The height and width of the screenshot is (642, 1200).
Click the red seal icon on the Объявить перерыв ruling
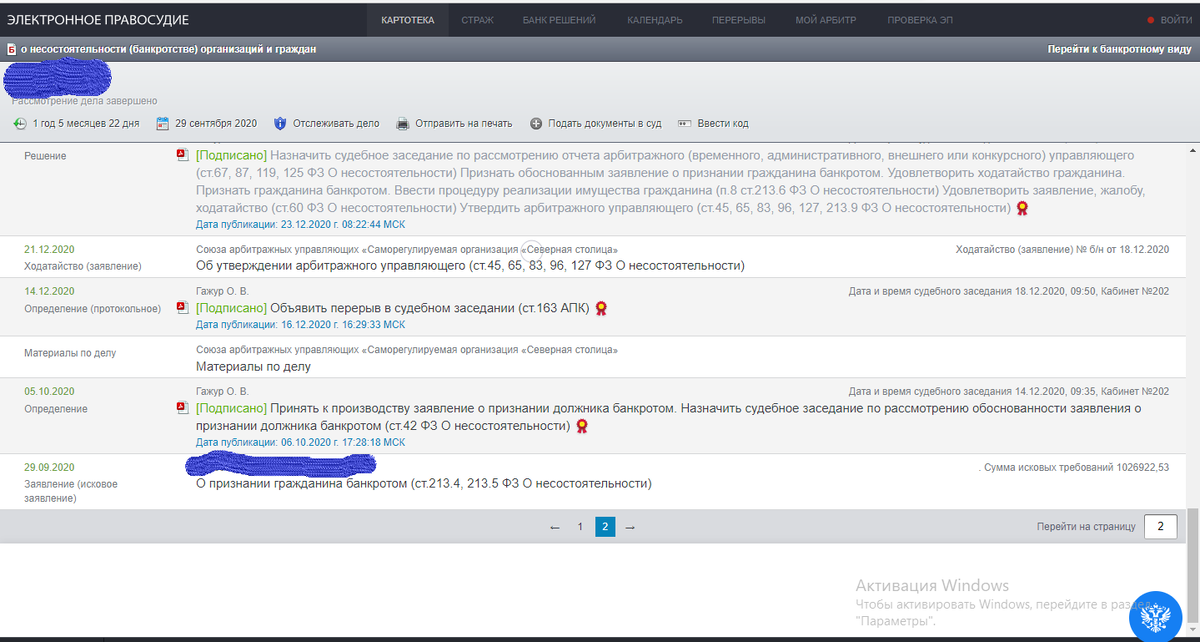click(x=601, y=310)
